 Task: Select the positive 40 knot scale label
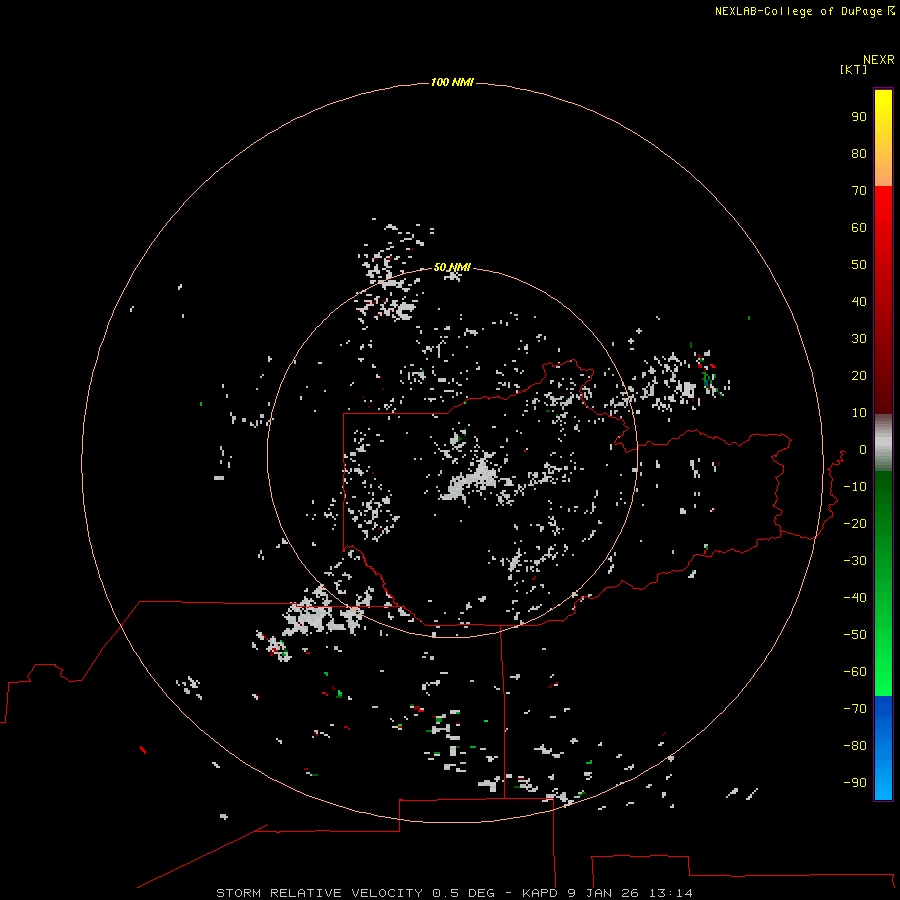pyautogui.click(x=859, y=302)
